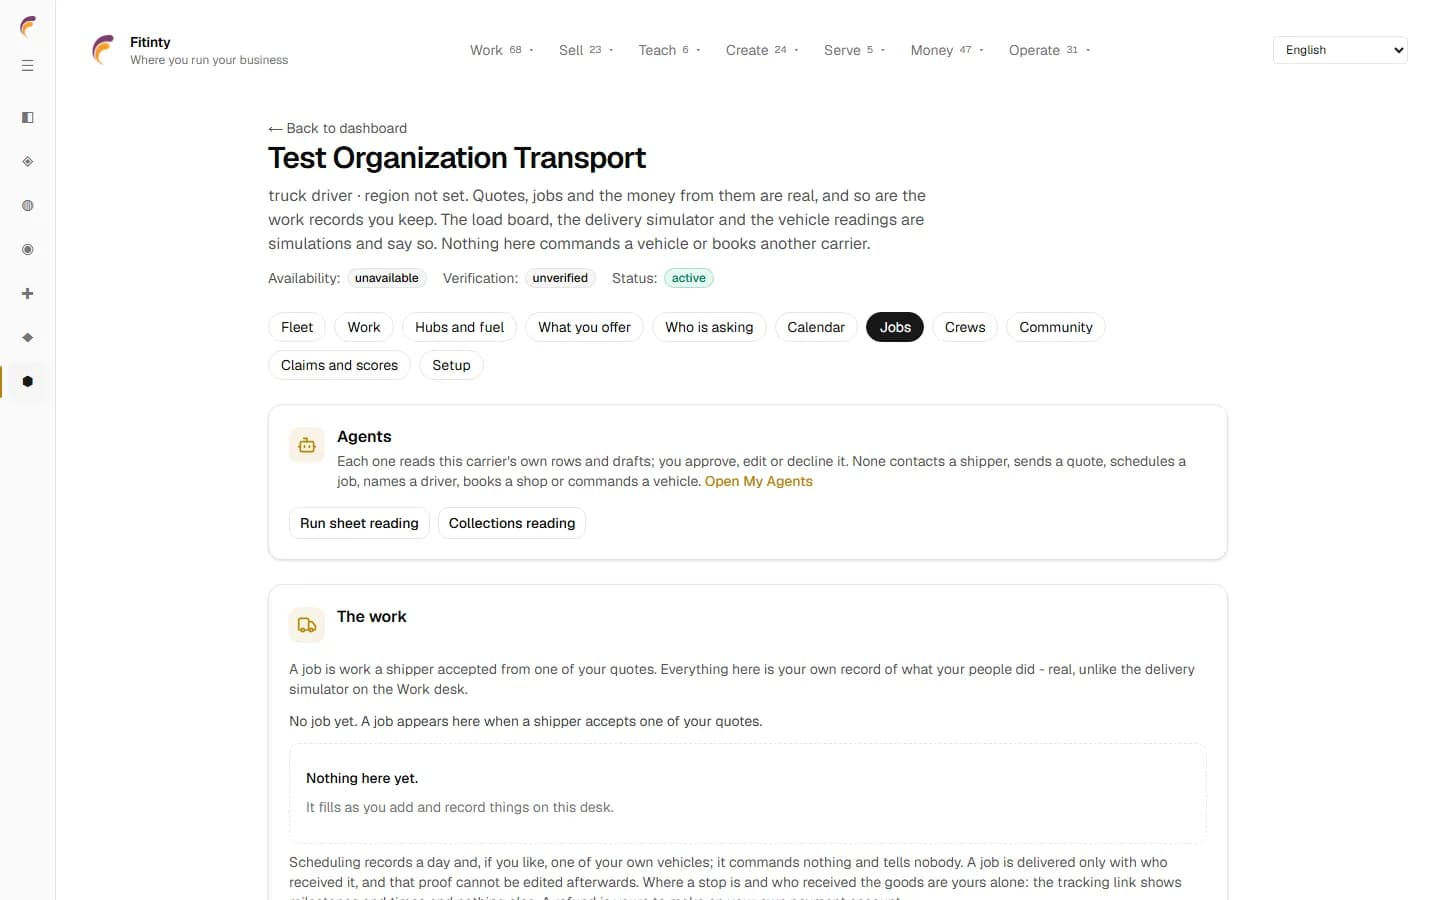The height and width of the screenshot is (900, 1440).
Task: Switch to the Work tab pill
Action: [x=364, y=327]
